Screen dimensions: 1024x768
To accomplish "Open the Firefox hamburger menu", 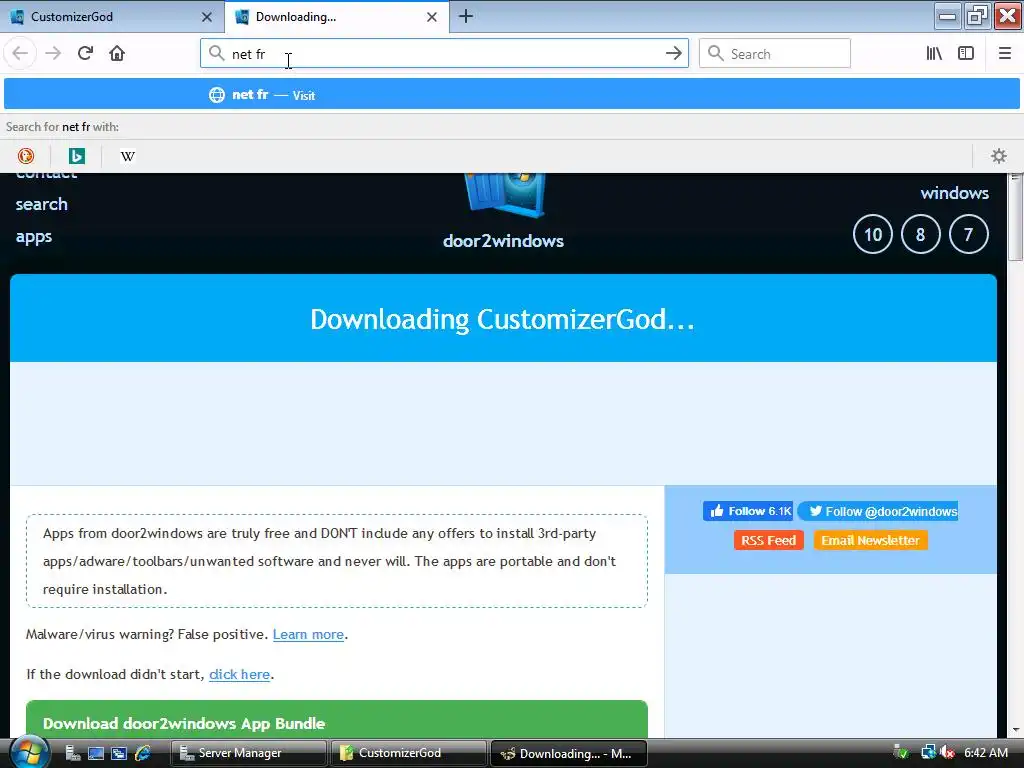I will (1004, 54).
